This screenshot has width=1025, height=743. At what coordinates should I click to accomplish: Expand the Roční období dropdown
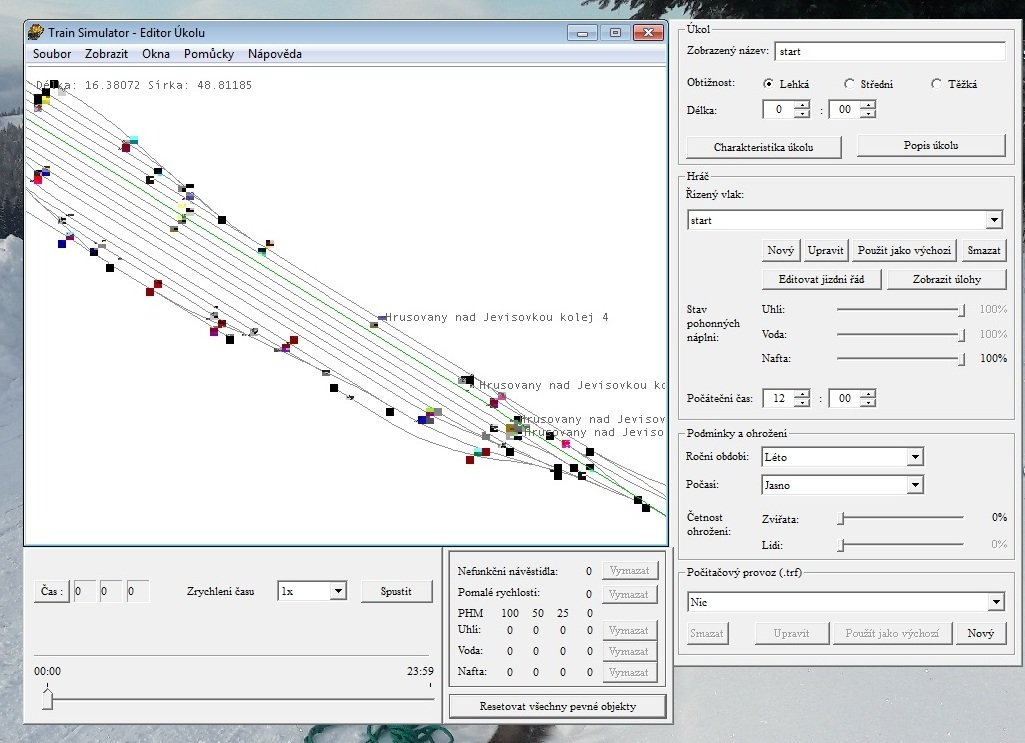914,457
